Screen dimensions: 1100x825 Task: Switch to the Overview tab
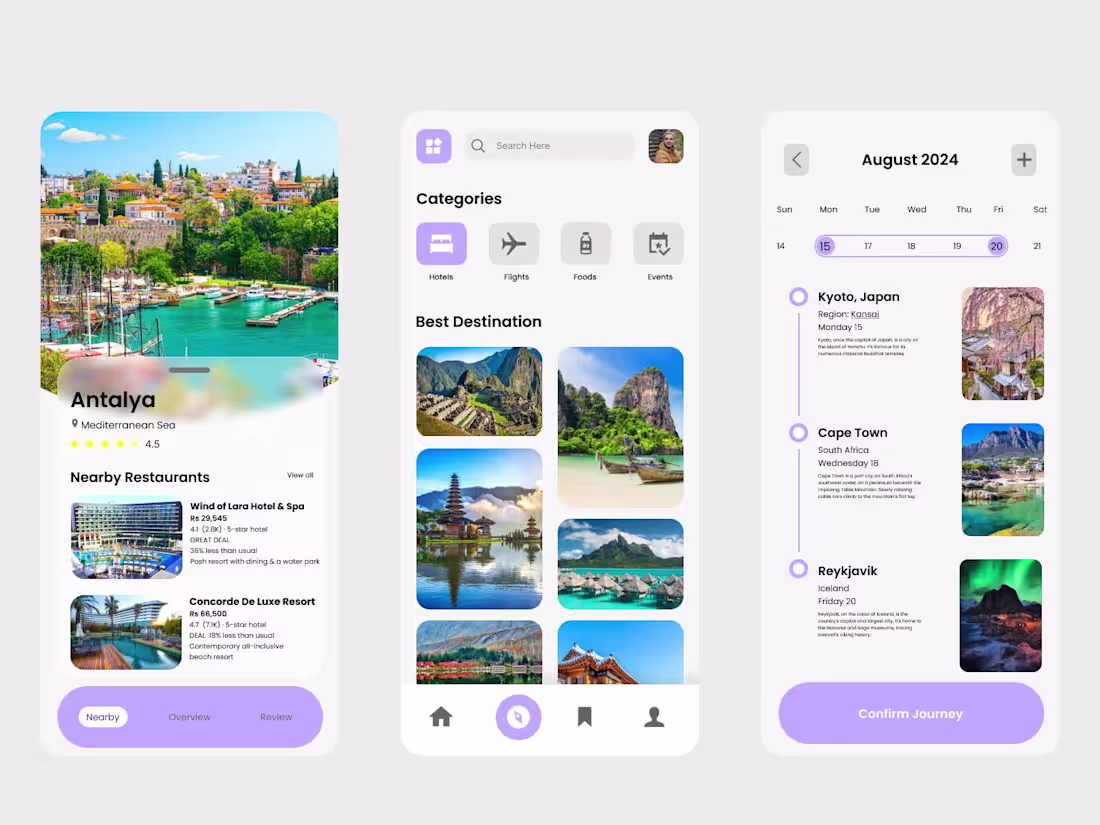click(189, 716)
